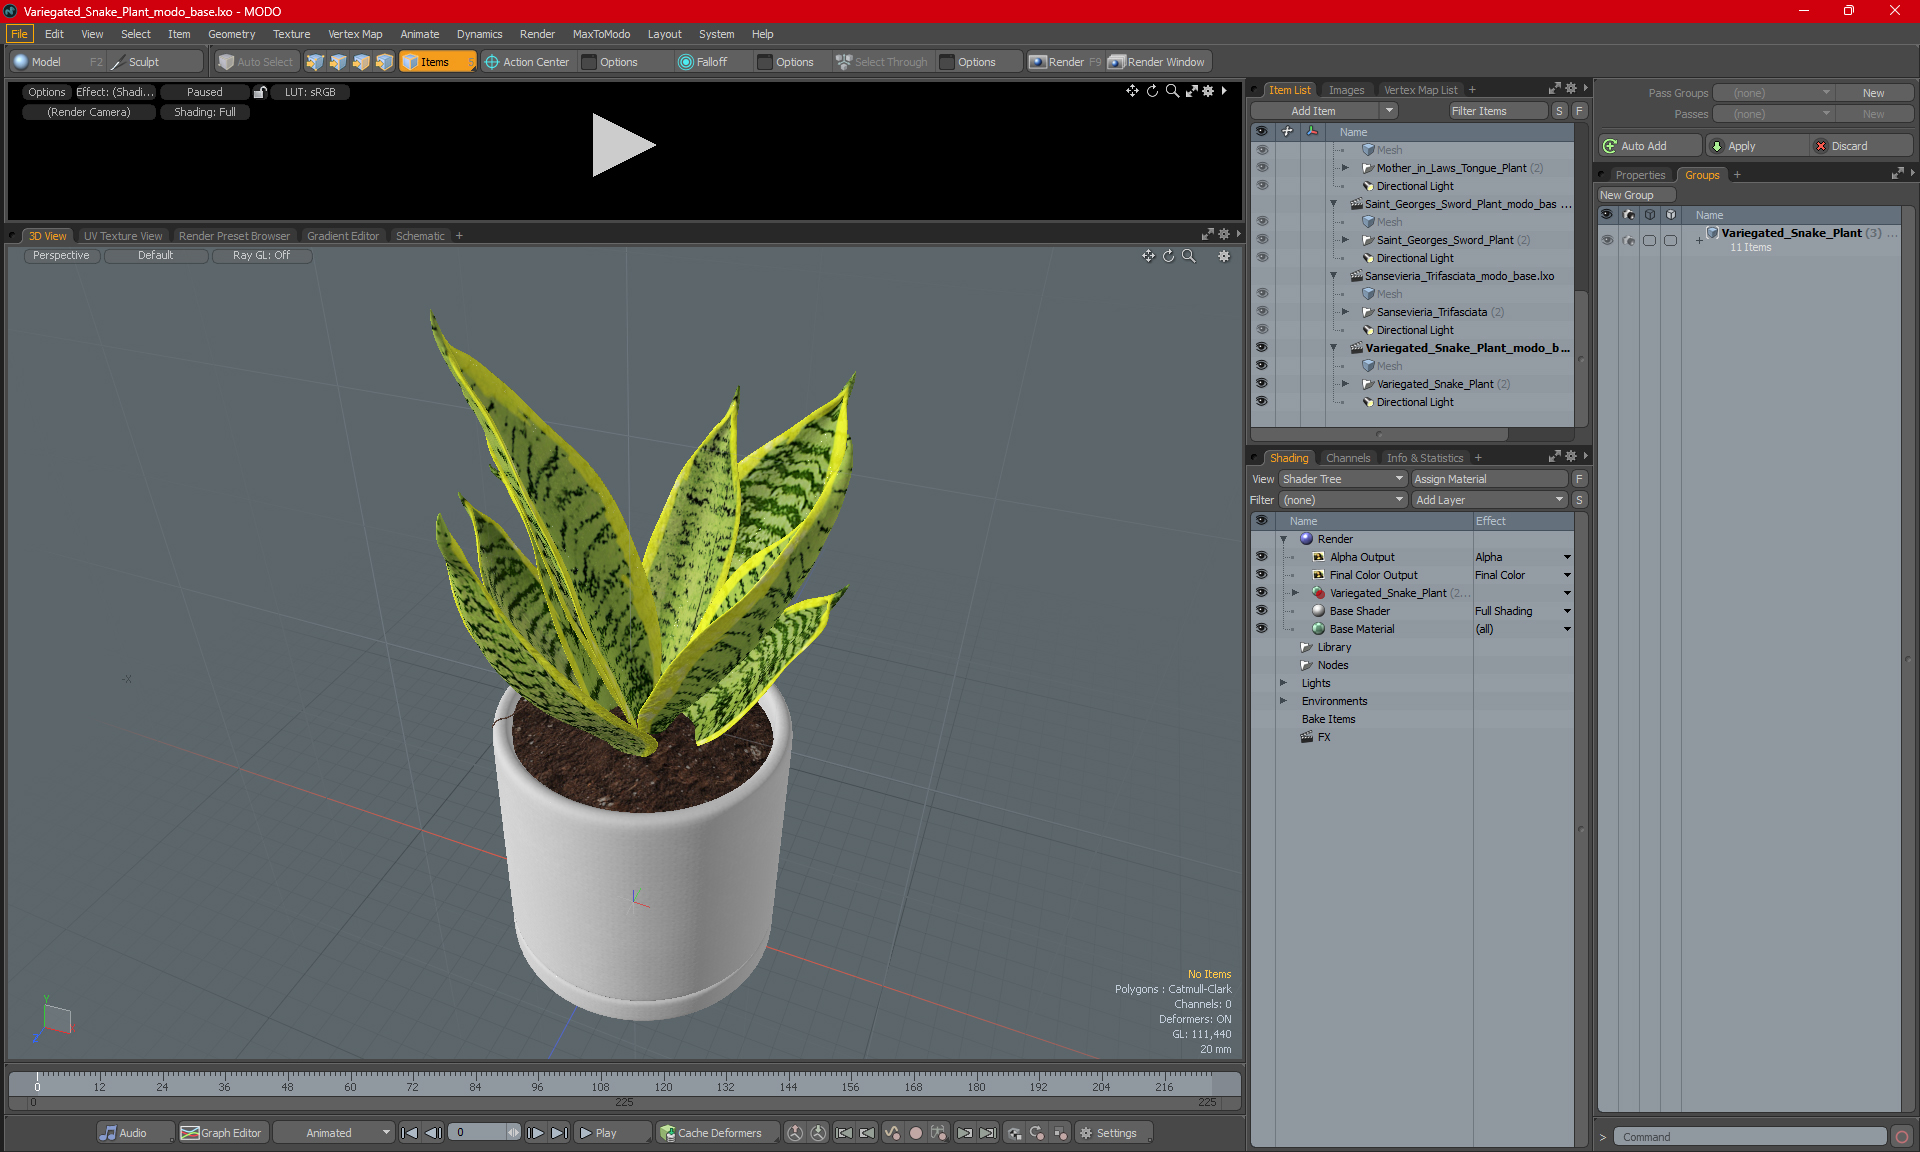The height and width of the screenshot is (1152, 1920).
Task: Maximize the Item List panel
Action: pyautogui.click(x=1554, y=89)
